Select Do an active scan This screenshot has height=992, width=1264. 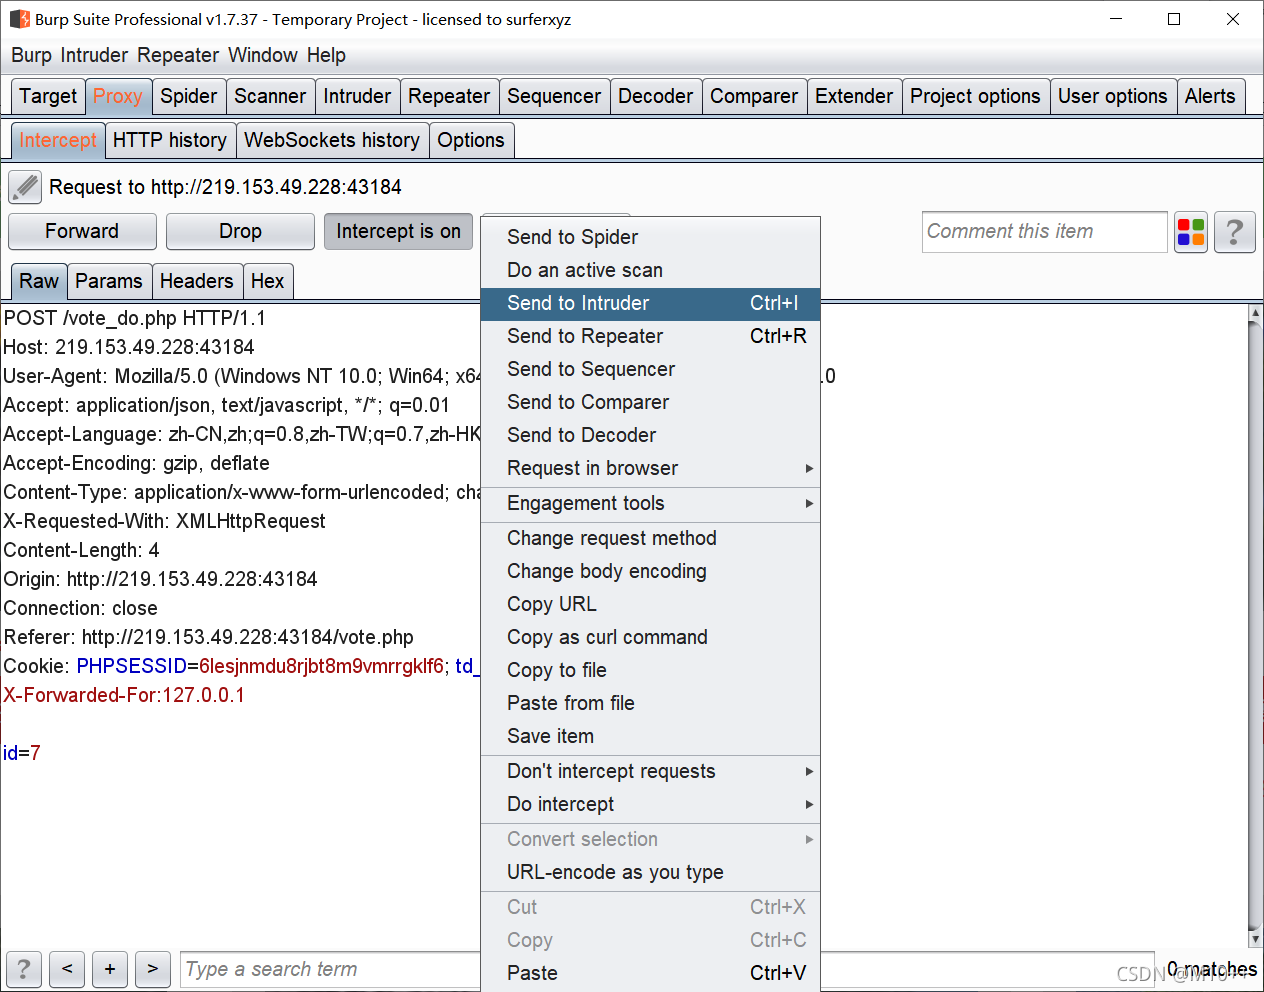(650, 270)
